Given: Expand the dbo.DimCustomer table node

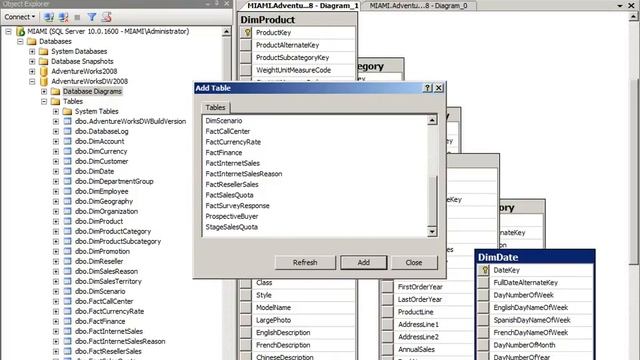Looking at the screenshot, I should click(56, 161).
